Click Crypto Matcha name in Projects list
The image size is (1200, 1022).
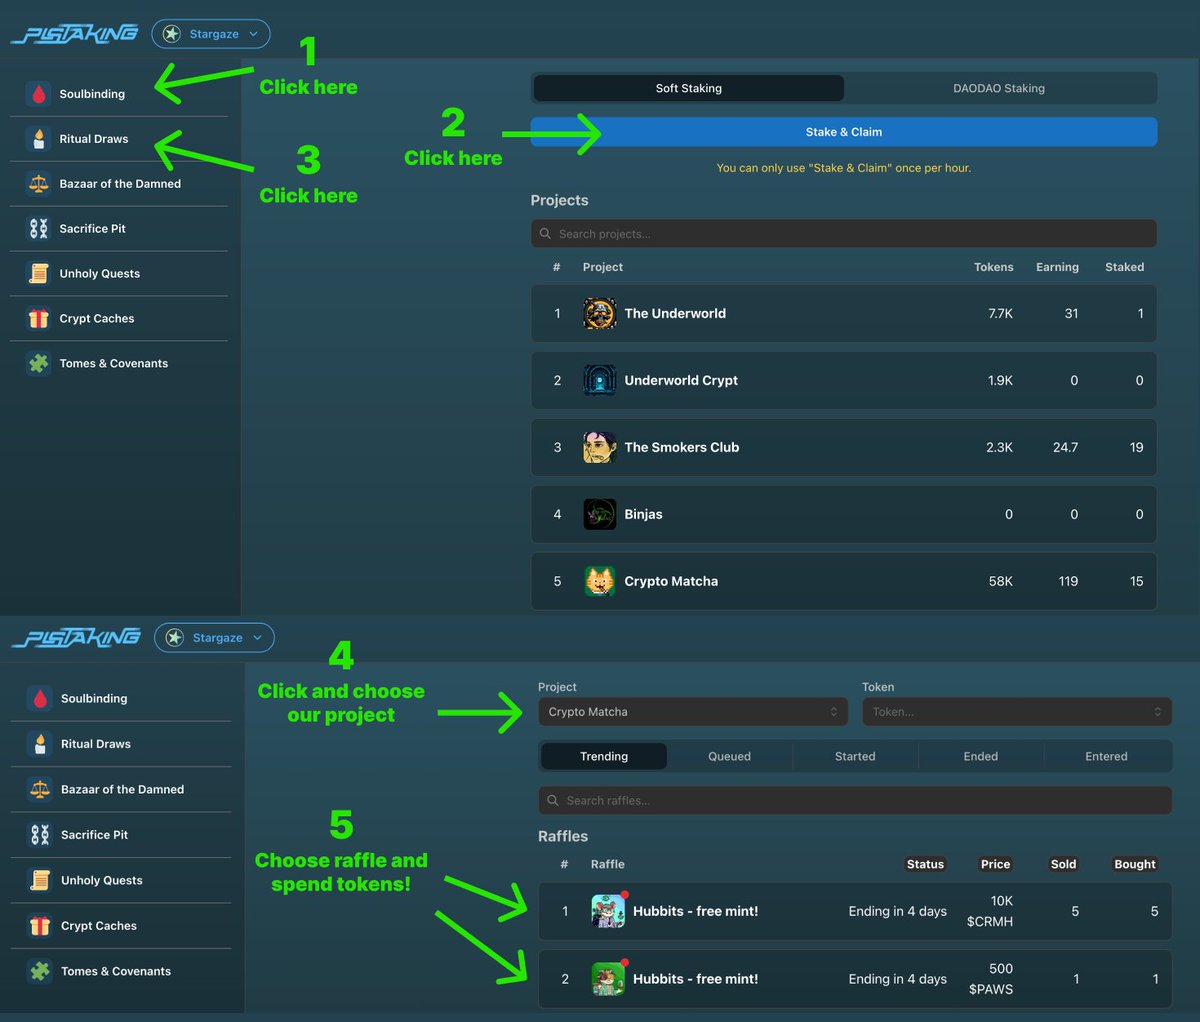pos(671,581)
